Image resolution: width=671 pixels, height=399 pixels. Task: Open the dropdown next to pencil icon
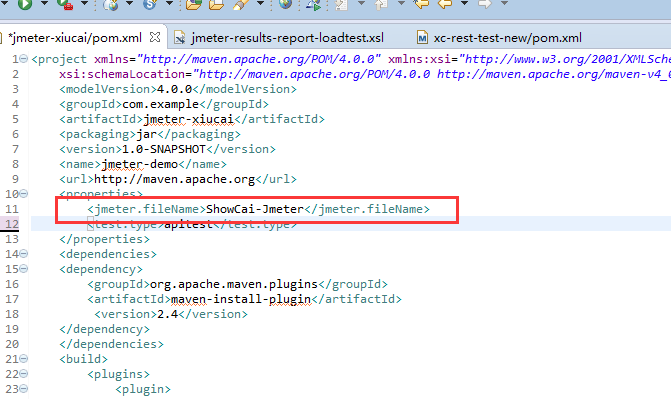[260, 3]
